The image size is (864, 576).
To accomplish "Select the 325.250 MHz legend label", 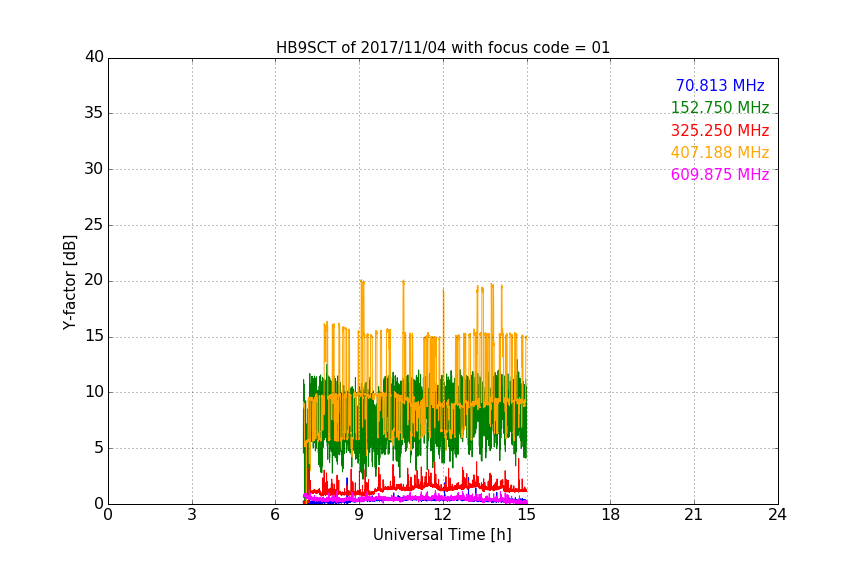I will click(x=720, y=130).
